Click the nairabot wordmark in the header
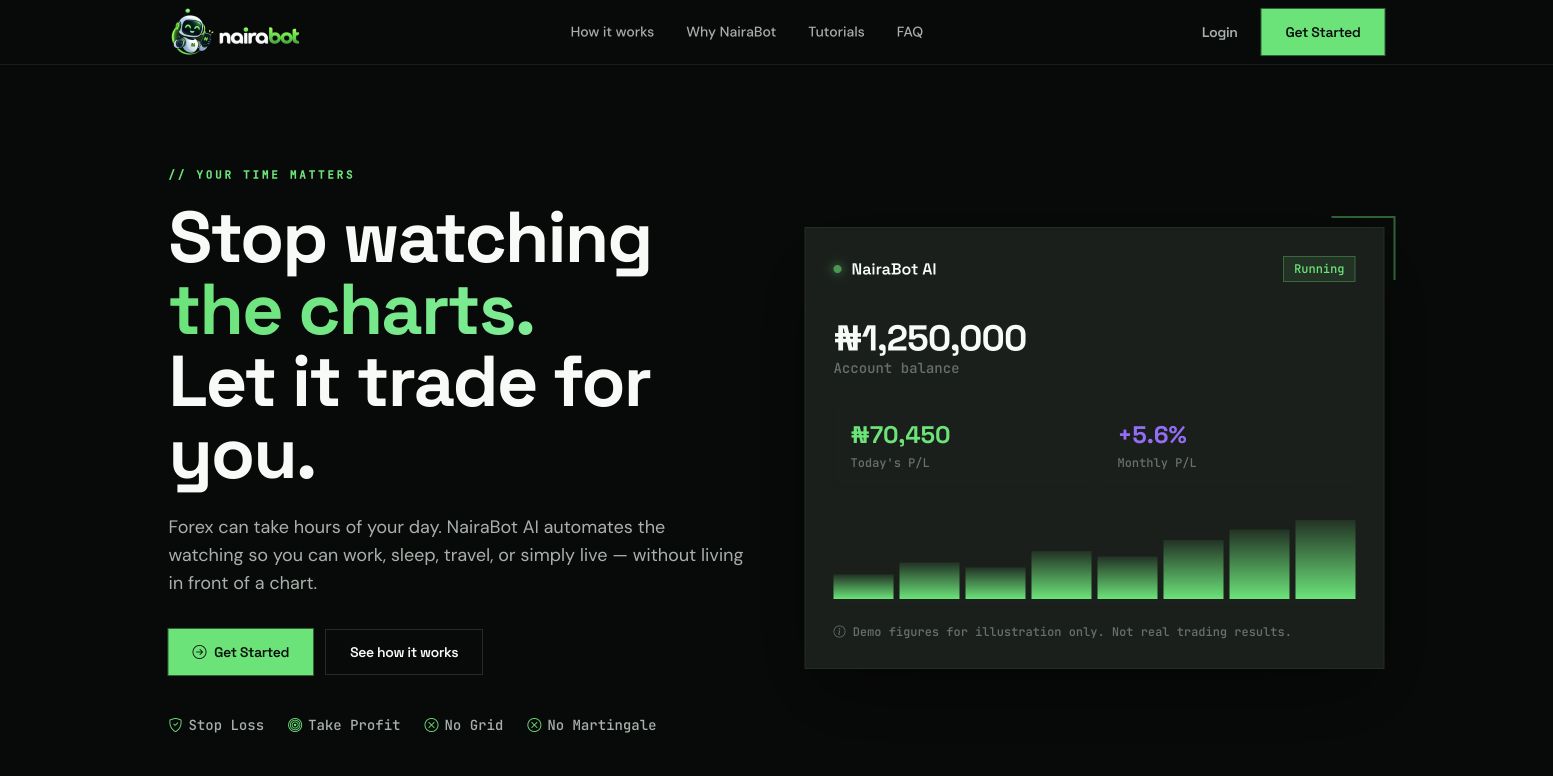The height and width of the screenshot is (776, 1553). [x=259, y=36]
